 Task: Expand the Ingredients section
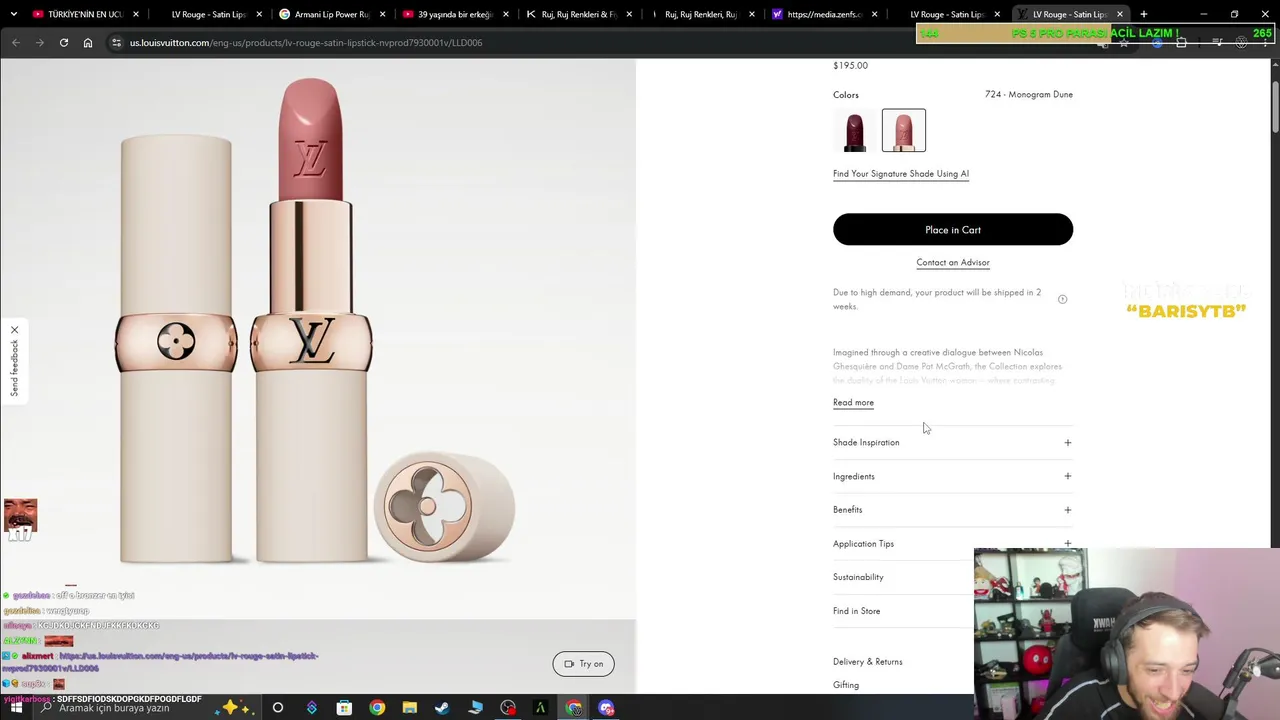(953, 476)
